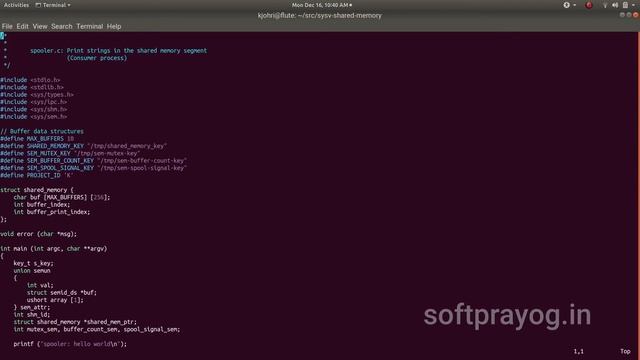
Task: Close the terminal window
Action: 636,15
